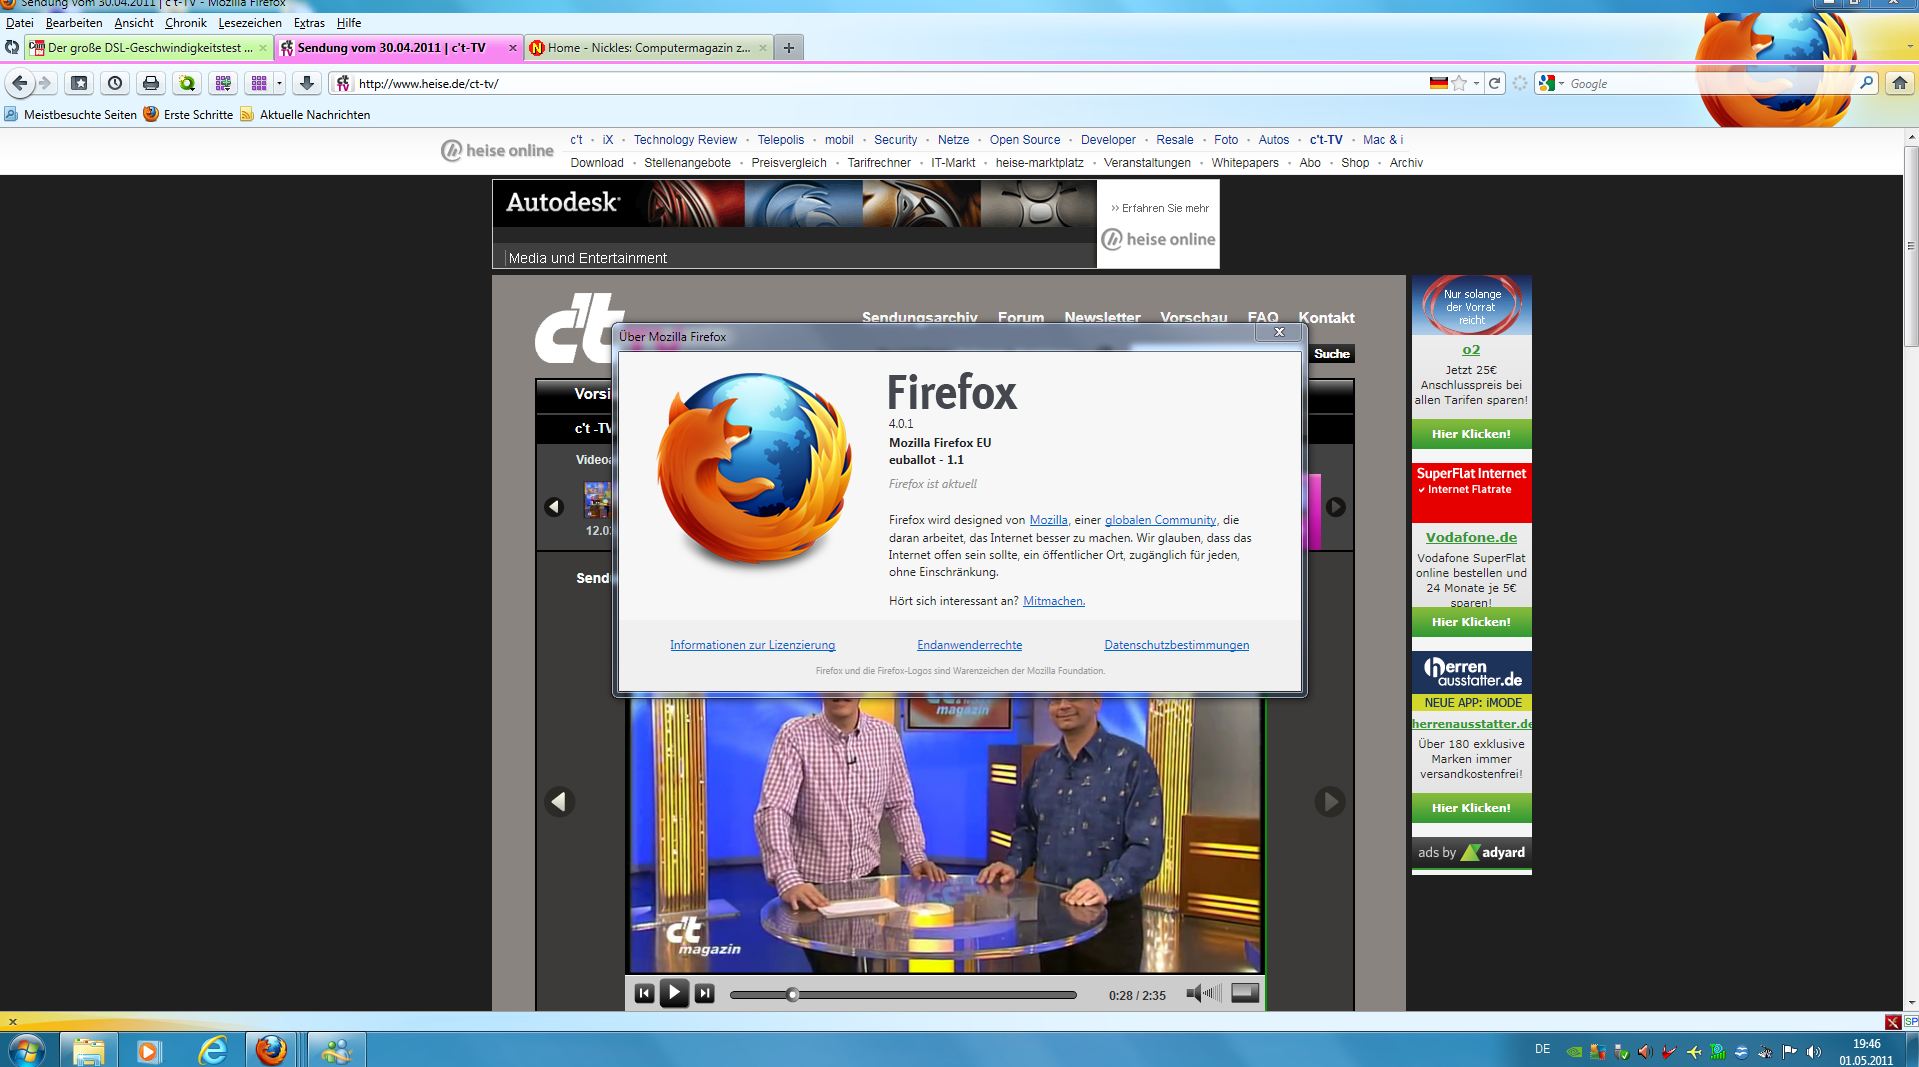Click the c't-TV site icon in the URL bar
The height and width of the screenshot is (1067, 1919).
coord(343,83)
